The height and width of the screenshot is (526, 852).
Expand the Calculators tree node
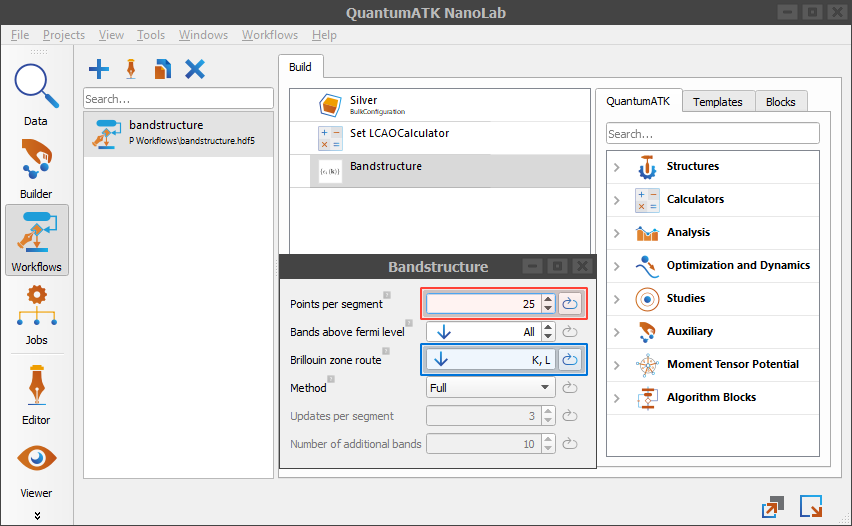[617, 200]
